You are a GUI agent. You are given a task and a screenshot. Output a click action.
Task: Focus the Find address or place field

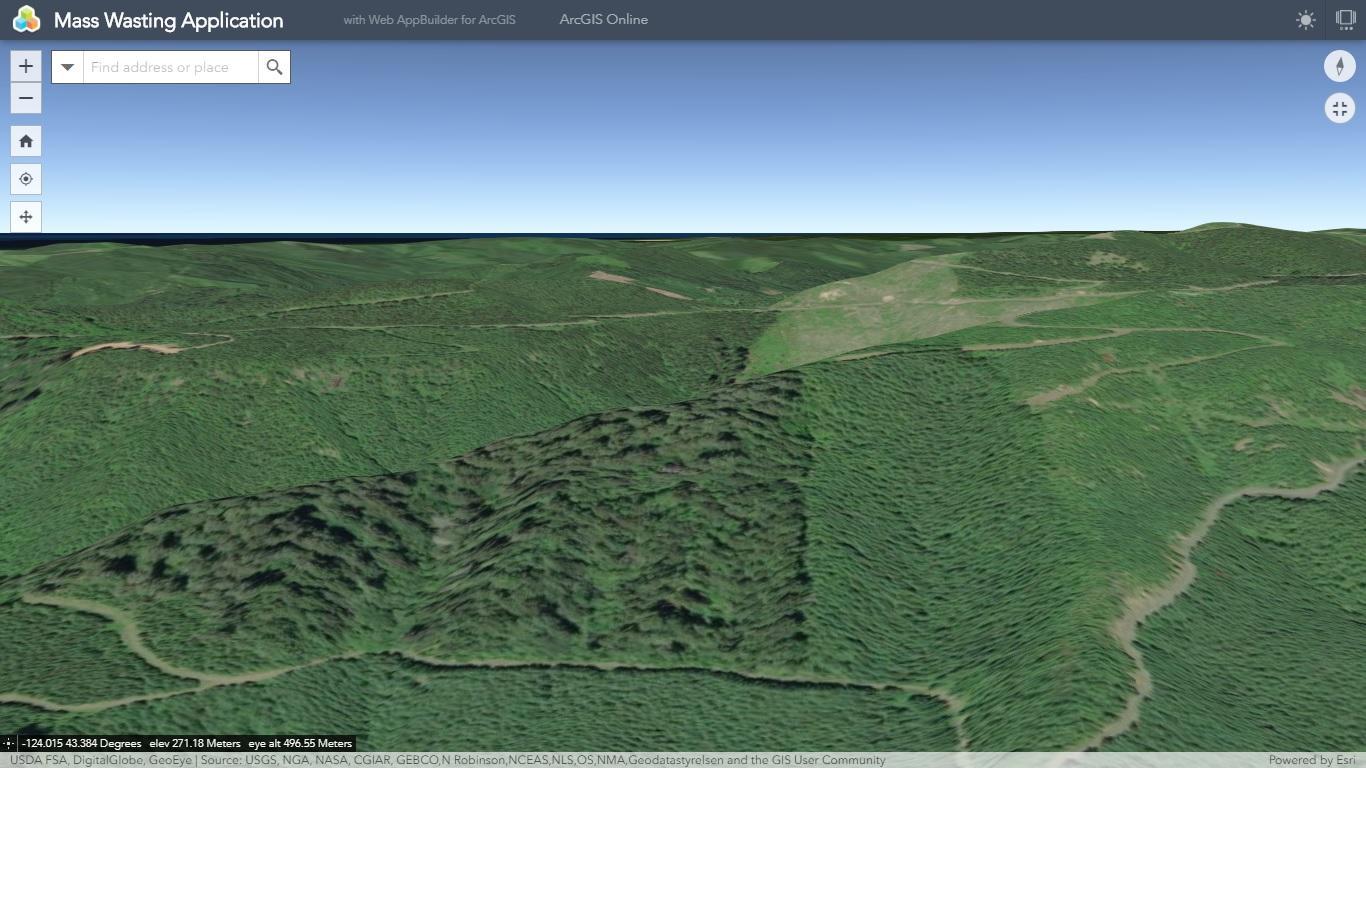click(x=171, y=67)
